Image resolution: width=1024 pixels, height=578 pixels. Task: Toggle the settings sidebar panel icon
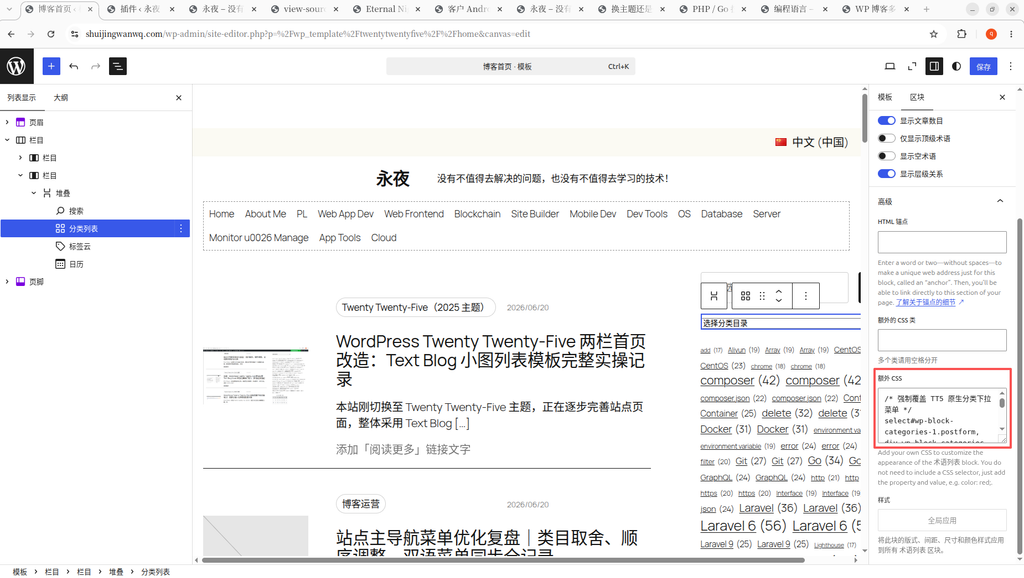(934, 66)
